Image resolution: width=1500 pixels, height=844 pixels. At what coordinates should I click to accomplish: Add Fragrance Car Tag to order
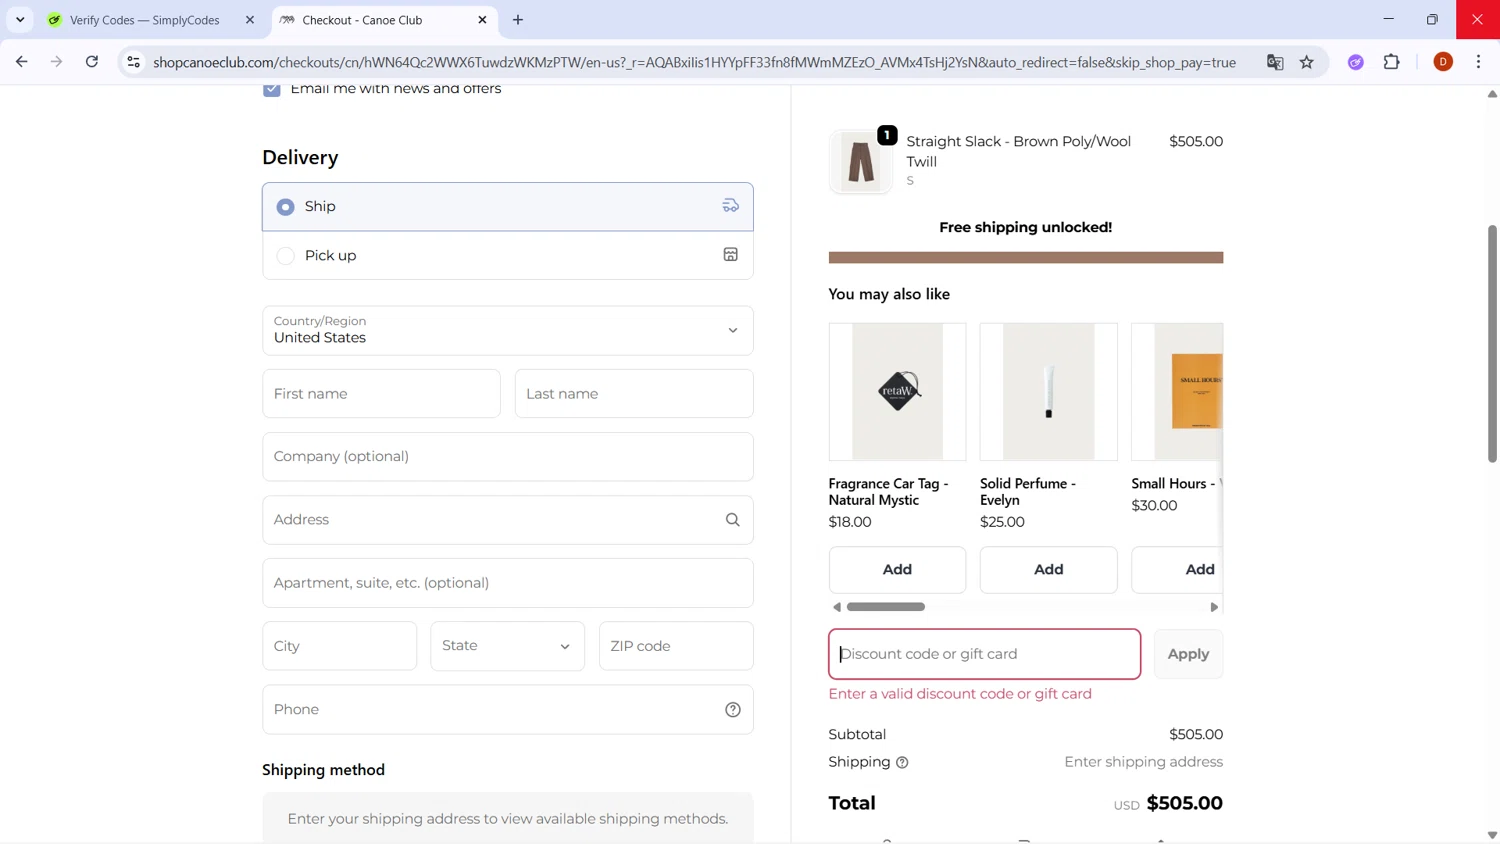(897, 570)
